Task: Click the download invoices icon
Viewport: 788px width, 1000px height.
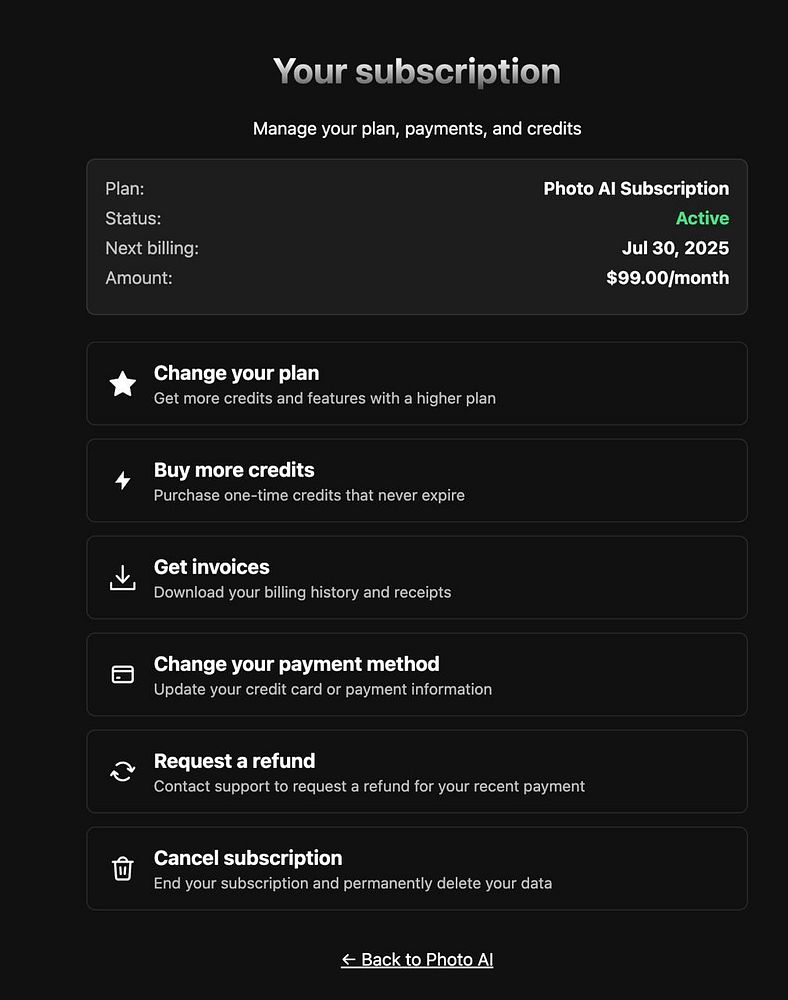Action: tap(122, 578)
